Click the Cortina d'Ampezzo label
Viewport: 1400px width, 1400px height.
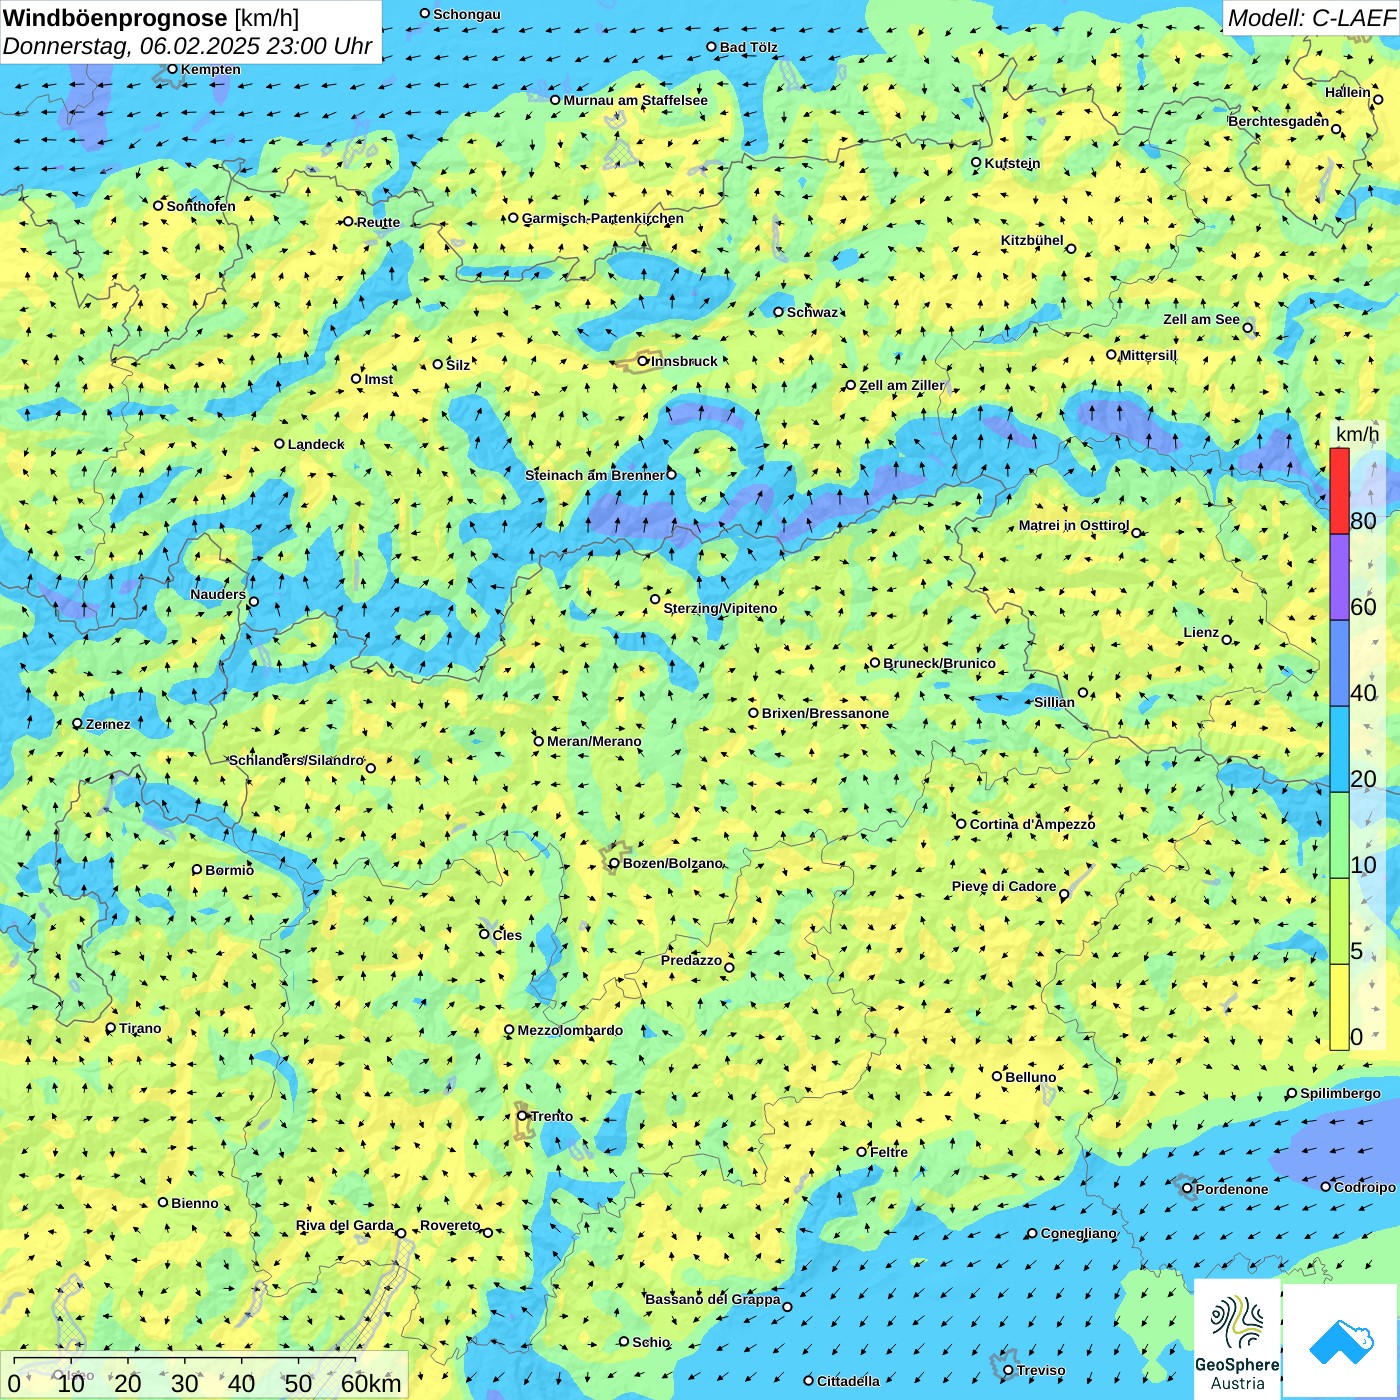coord(1032,824)
